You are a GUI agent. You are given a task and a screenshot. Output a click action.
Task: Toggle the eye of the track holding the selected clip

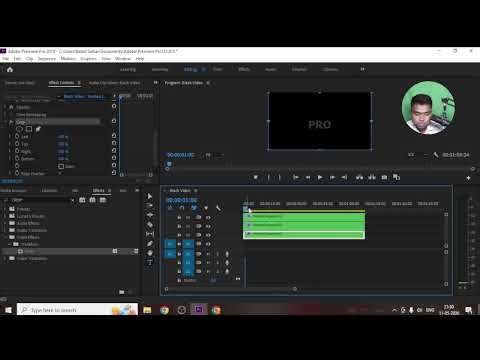coord(208,235)
